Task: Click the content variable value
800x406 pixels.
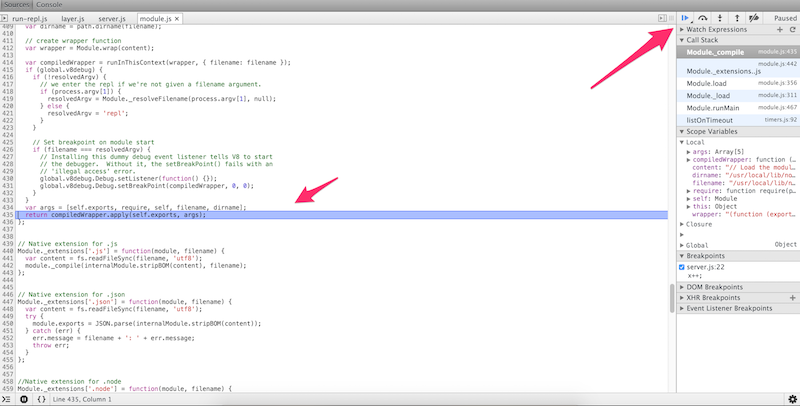Action: (x=760, y=167)
